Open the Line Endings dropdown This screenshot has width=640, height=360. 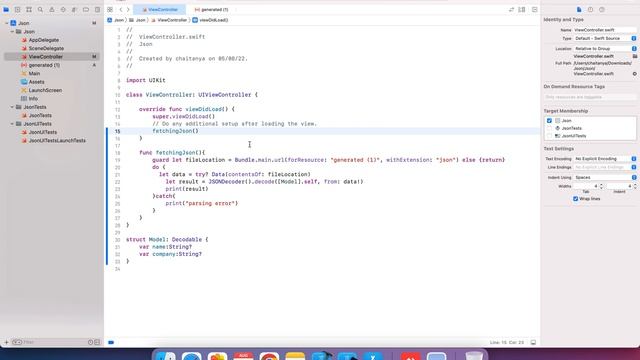605,167
